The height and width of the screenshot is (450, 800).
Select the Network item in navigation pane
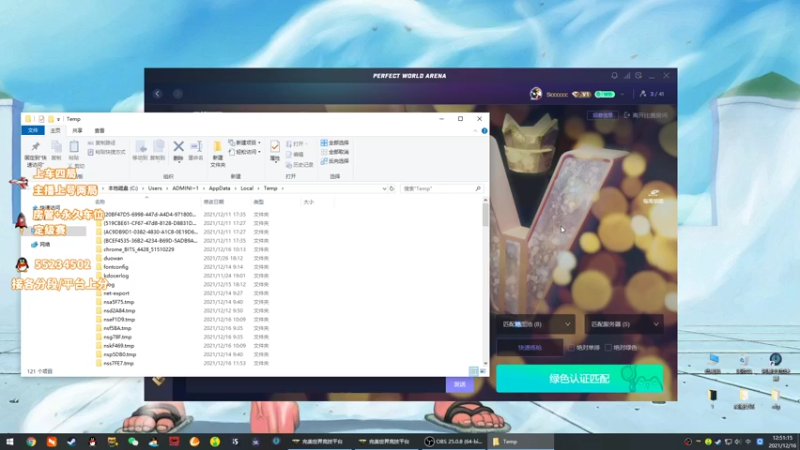(x=41, y=244)
